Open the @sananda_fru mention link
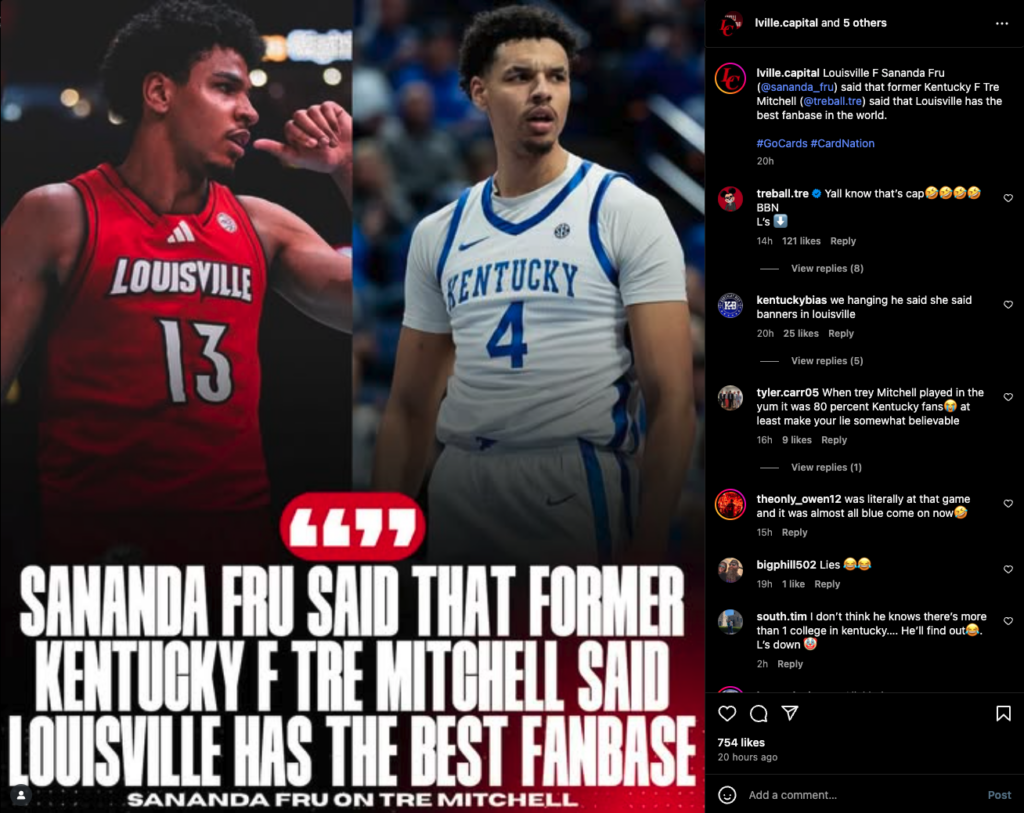This screenshot has width=1024, height=813. click(x=797, y=87)
